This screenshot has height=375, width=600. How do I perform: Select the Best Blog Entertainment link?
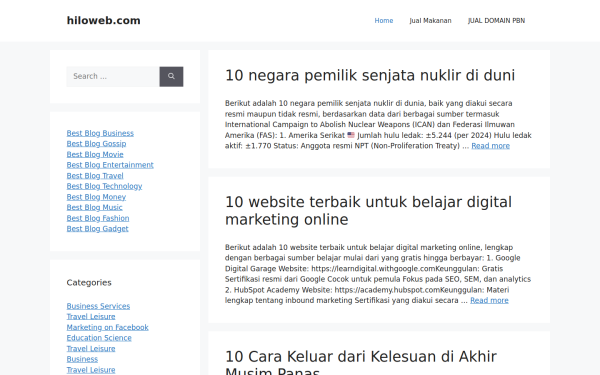pyautogui.click(x=110, y=165)
